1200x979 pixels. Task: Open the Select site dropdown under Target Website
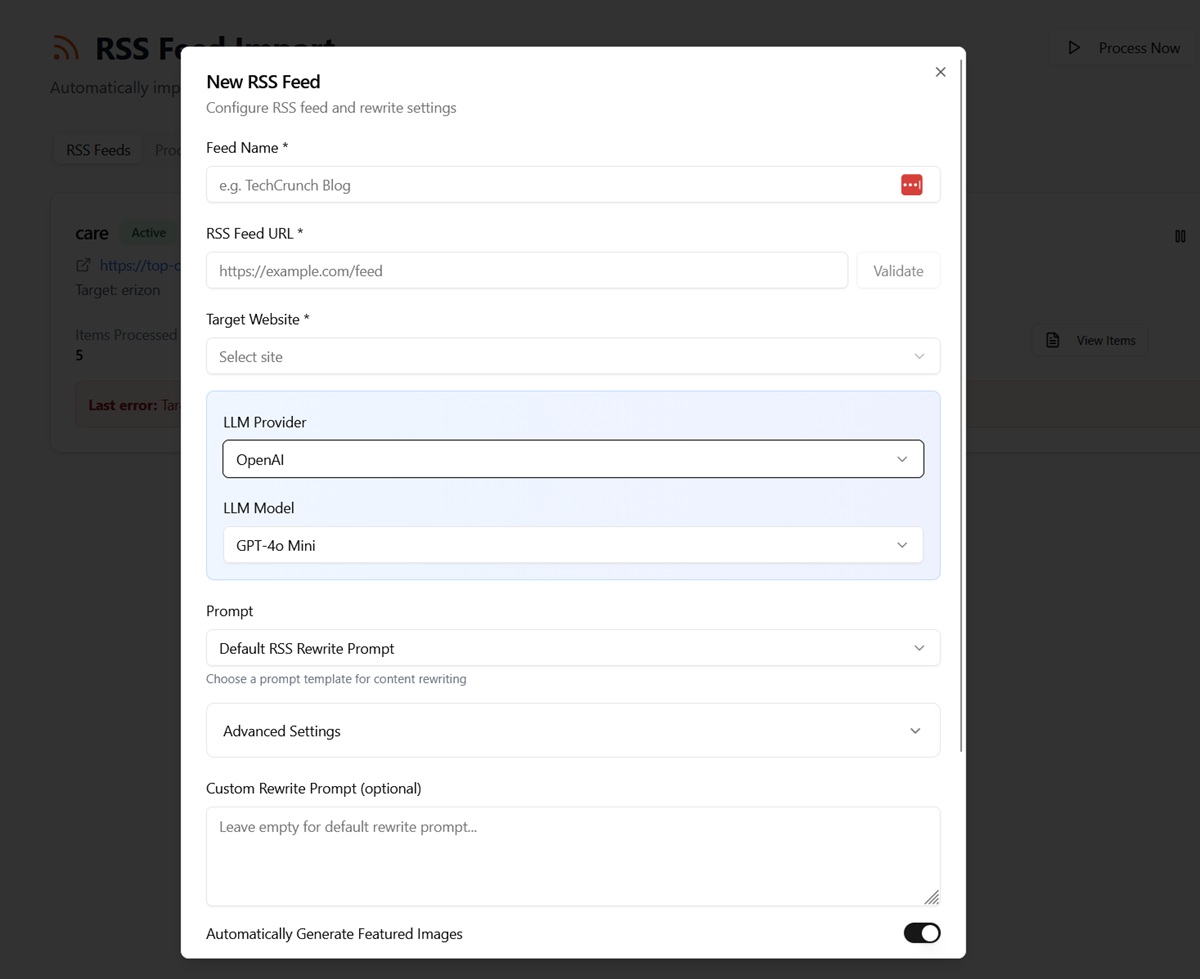(x=572, y=356)
